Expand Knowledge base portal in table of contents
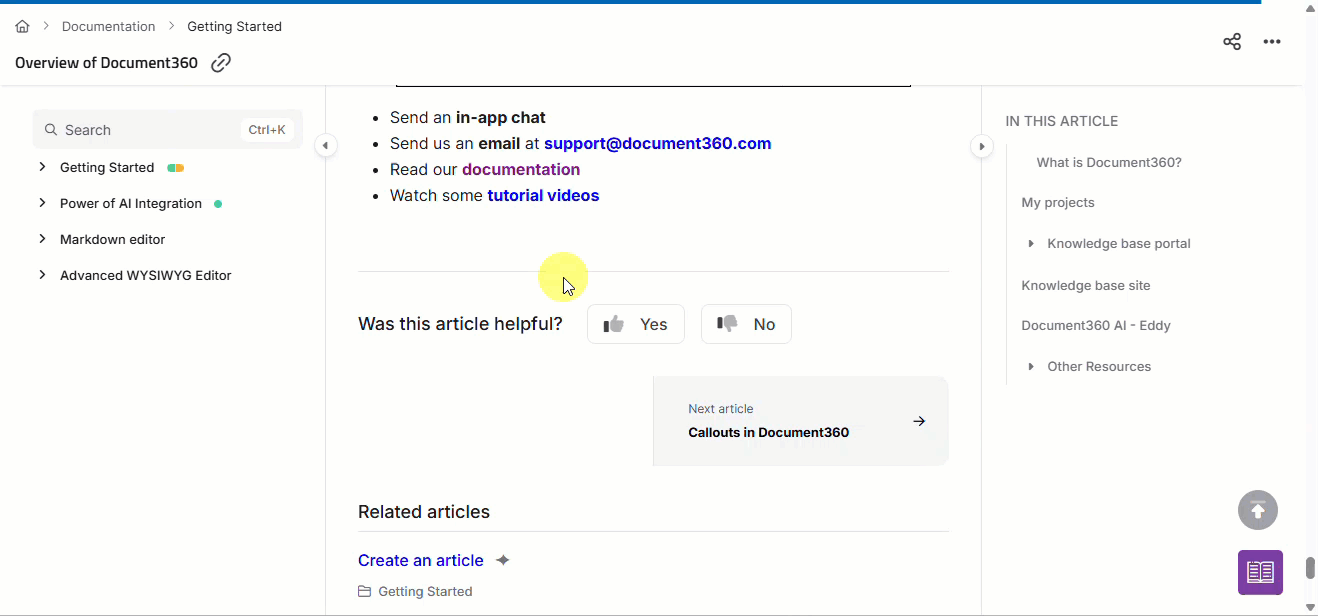 pyautogui.click(x=1031, y=244)
